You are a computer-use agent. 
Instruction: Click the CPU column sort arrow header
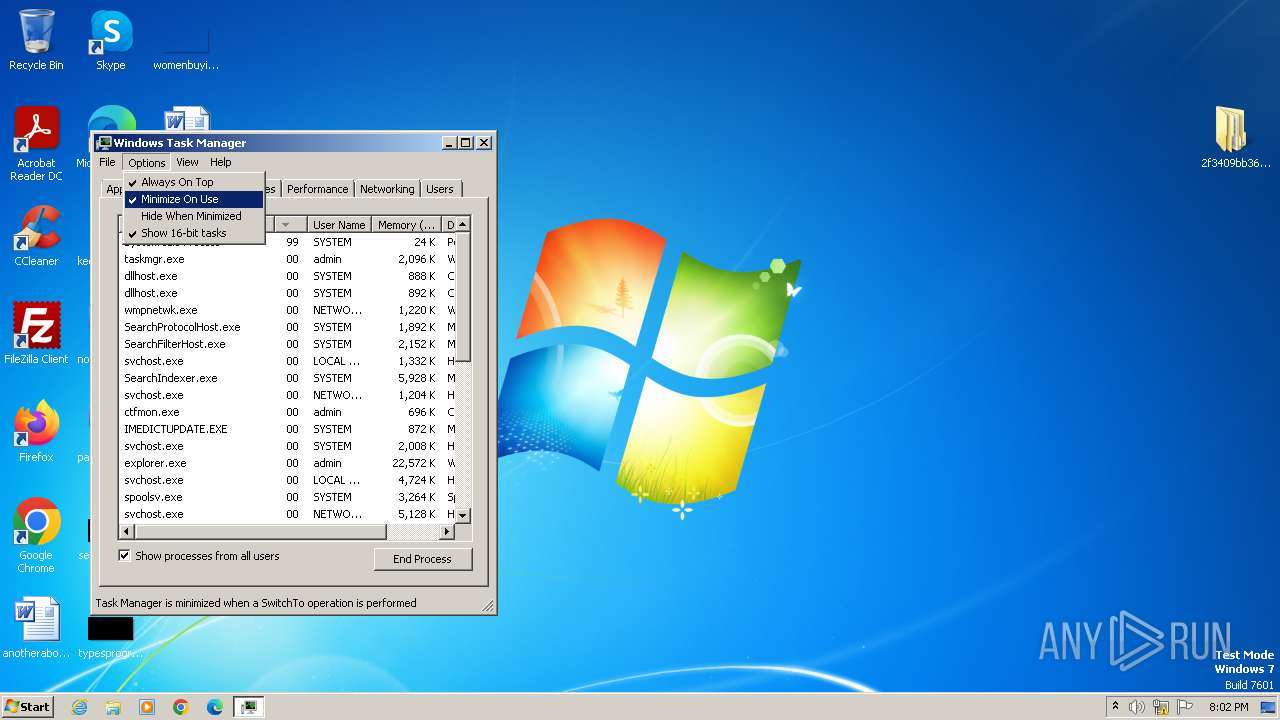pyautogui.click(x=291, y=225)
